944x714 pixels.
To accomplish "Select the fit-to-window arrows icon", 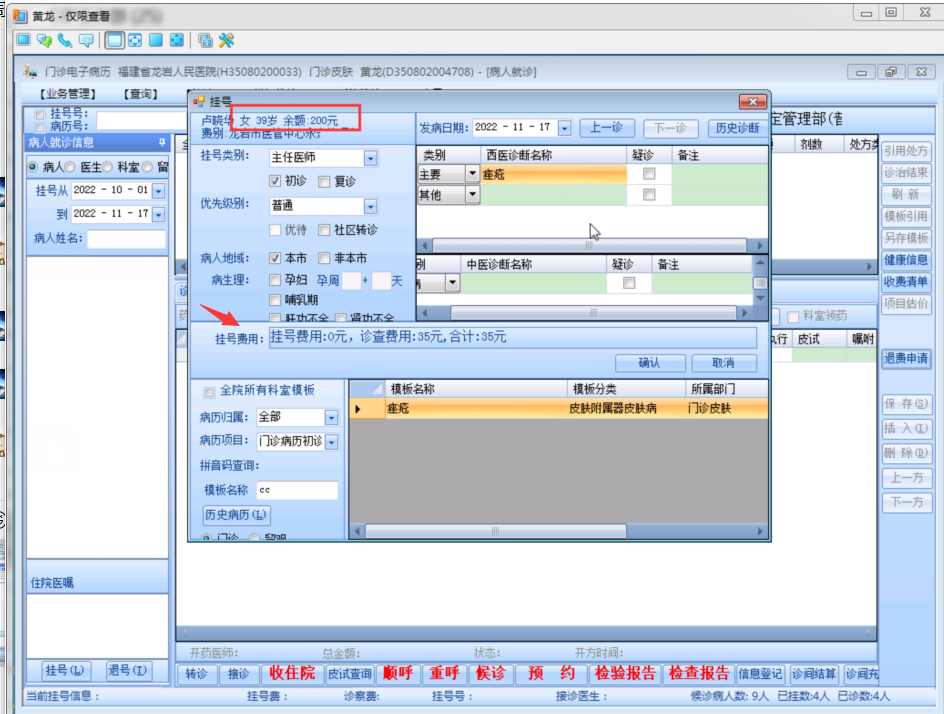I will click(x=135, y=40).
